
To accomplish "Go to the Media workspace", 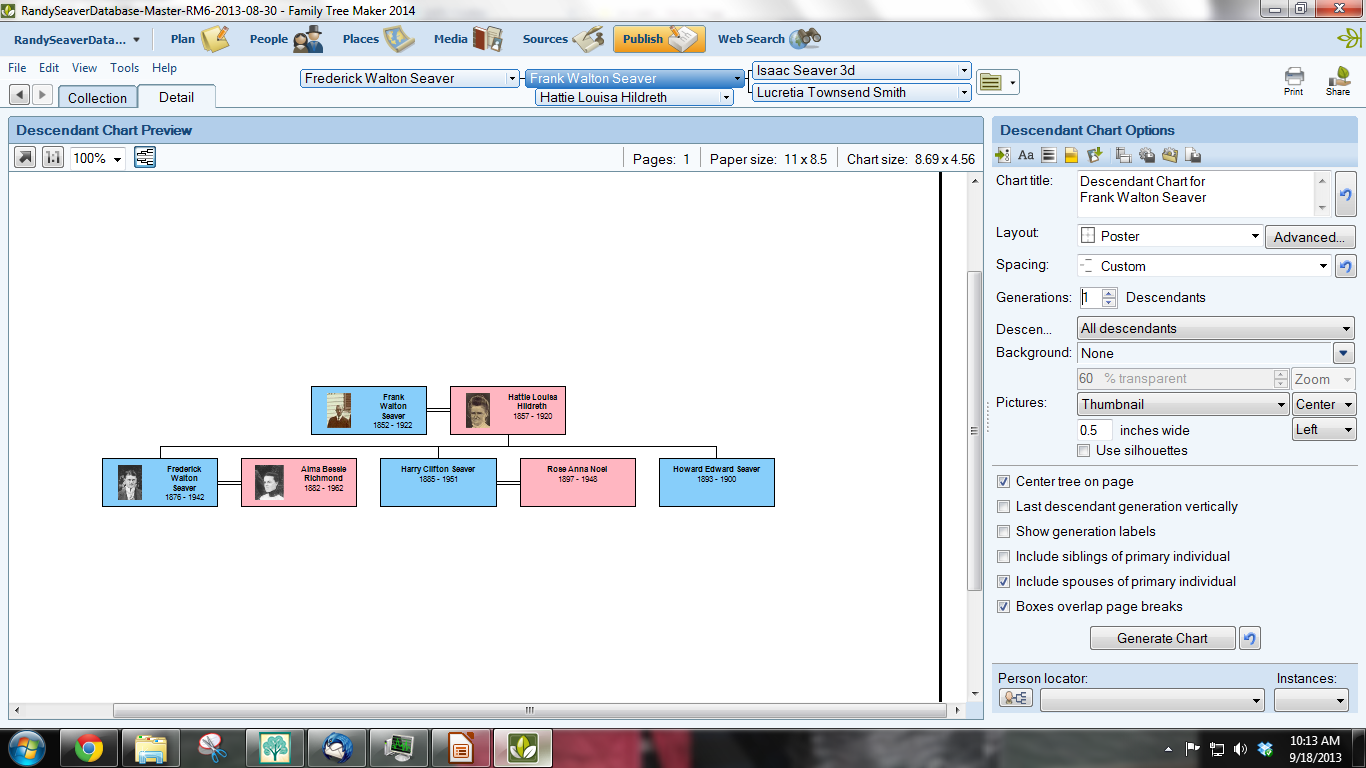I will pyautogui.click(x=468, y=39).
